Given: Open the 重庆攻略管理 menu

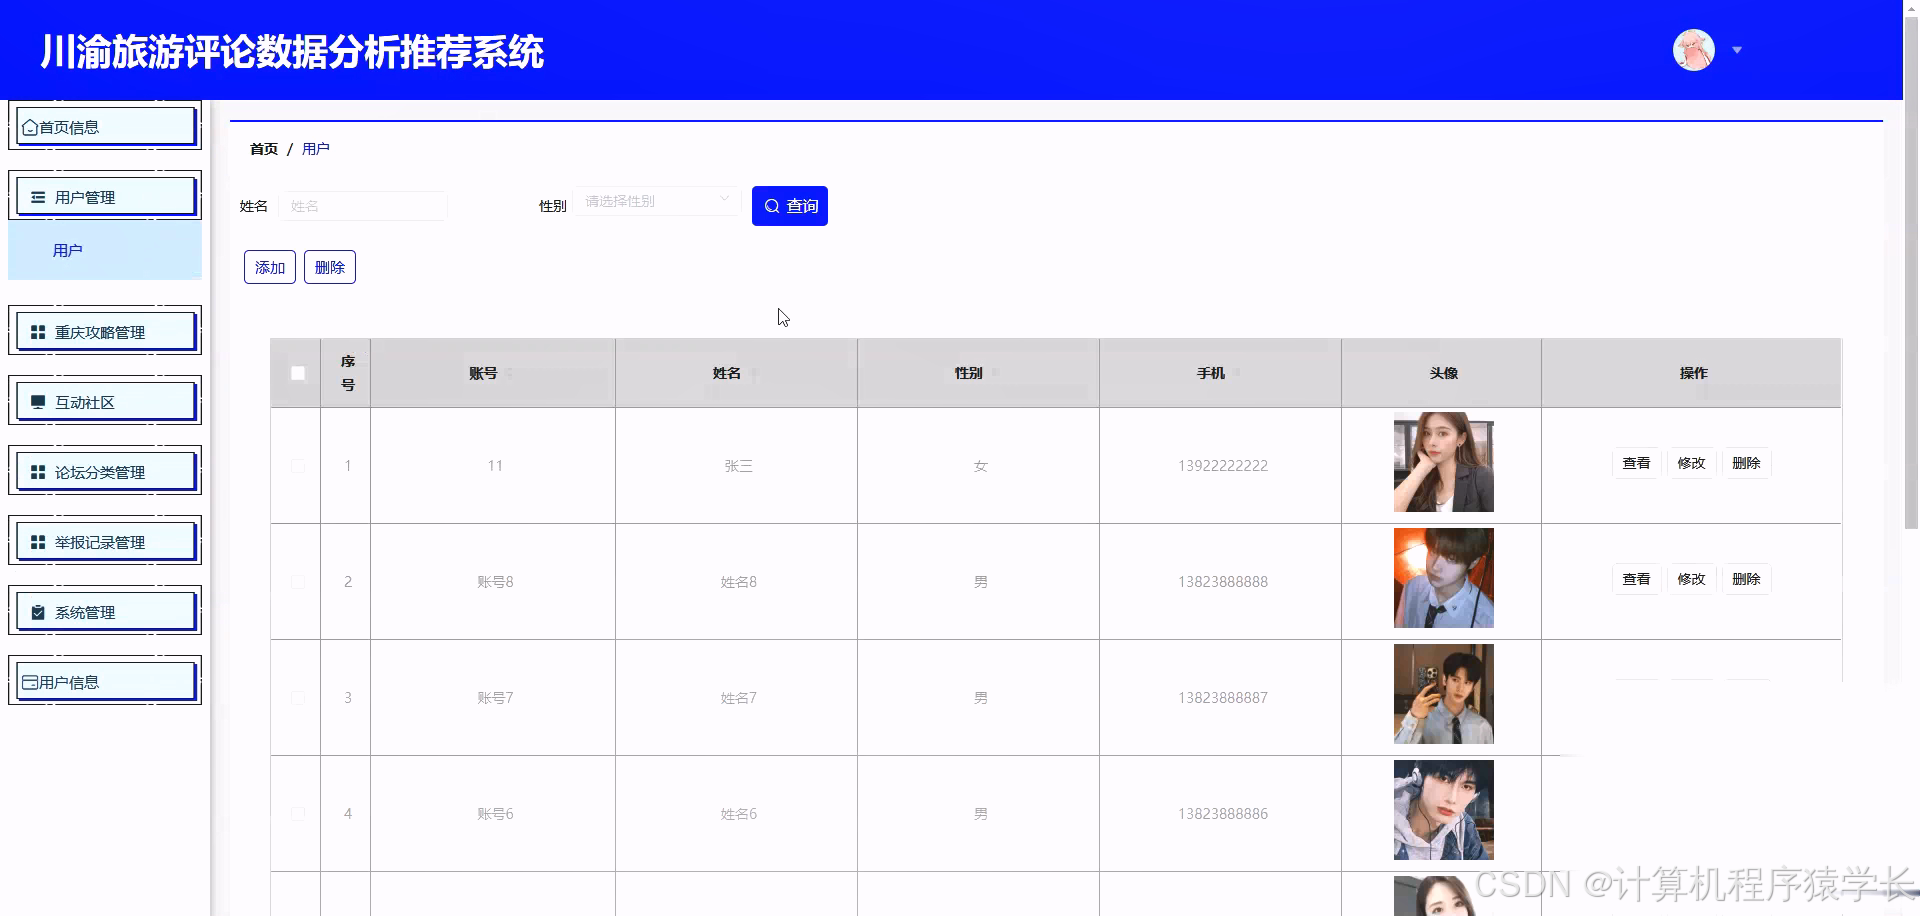Looking at the screenshot, I should 105,331.
